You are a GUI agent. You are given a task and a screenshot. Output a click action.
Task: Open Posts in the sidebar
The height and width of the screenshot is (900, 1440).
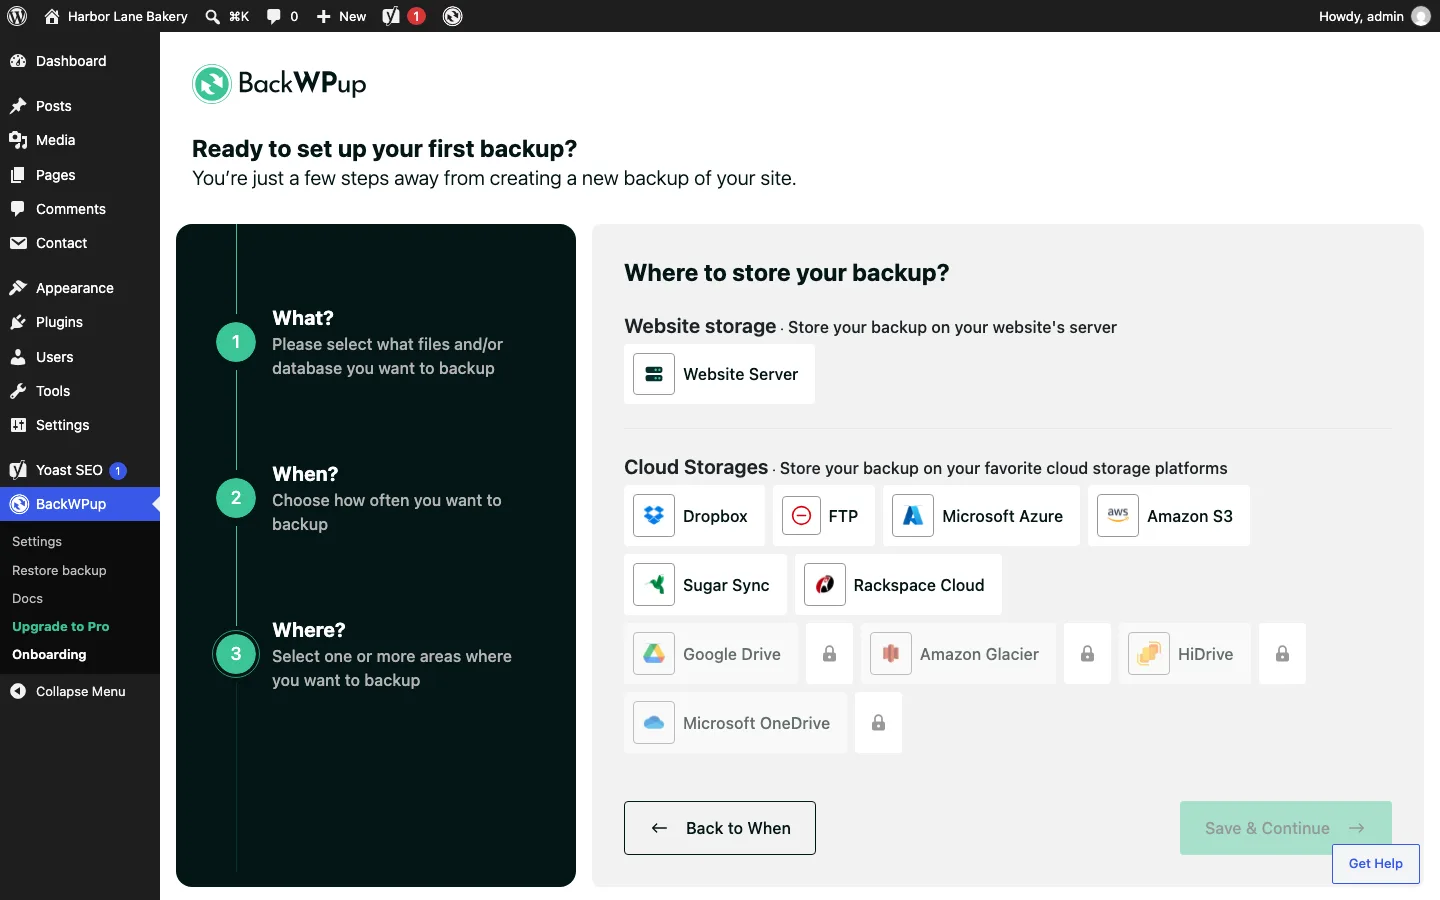(x=80, y=106)
